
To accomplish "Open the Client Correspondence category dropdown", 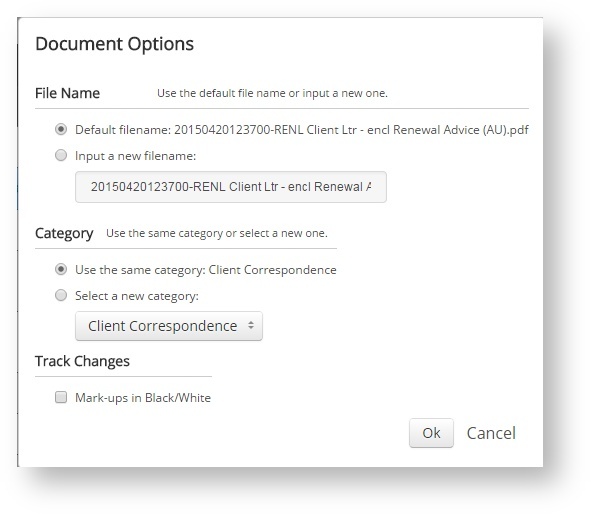I will [169, 326].
